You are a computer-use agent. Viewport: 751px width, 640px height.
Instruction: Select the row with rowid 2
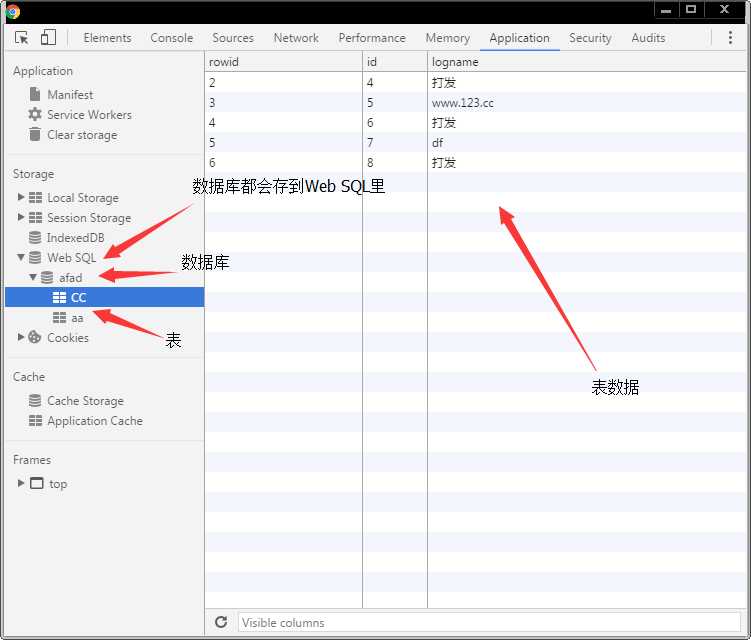(476, 82)
